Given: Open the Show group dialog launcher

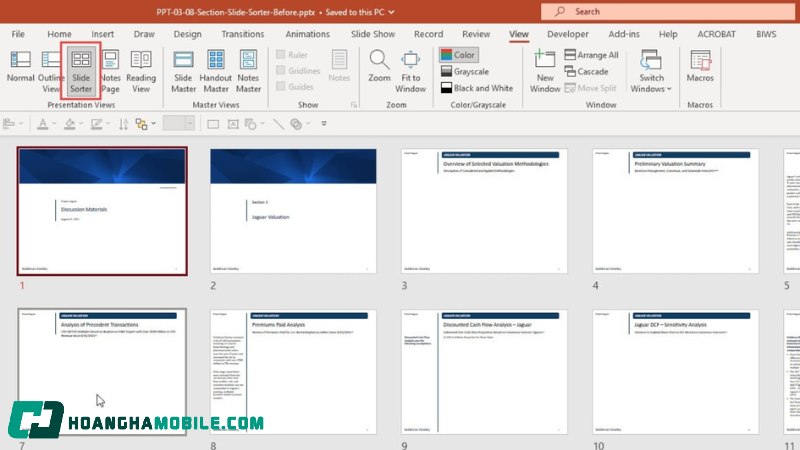Looking at the screenshot, I should 354,105.
